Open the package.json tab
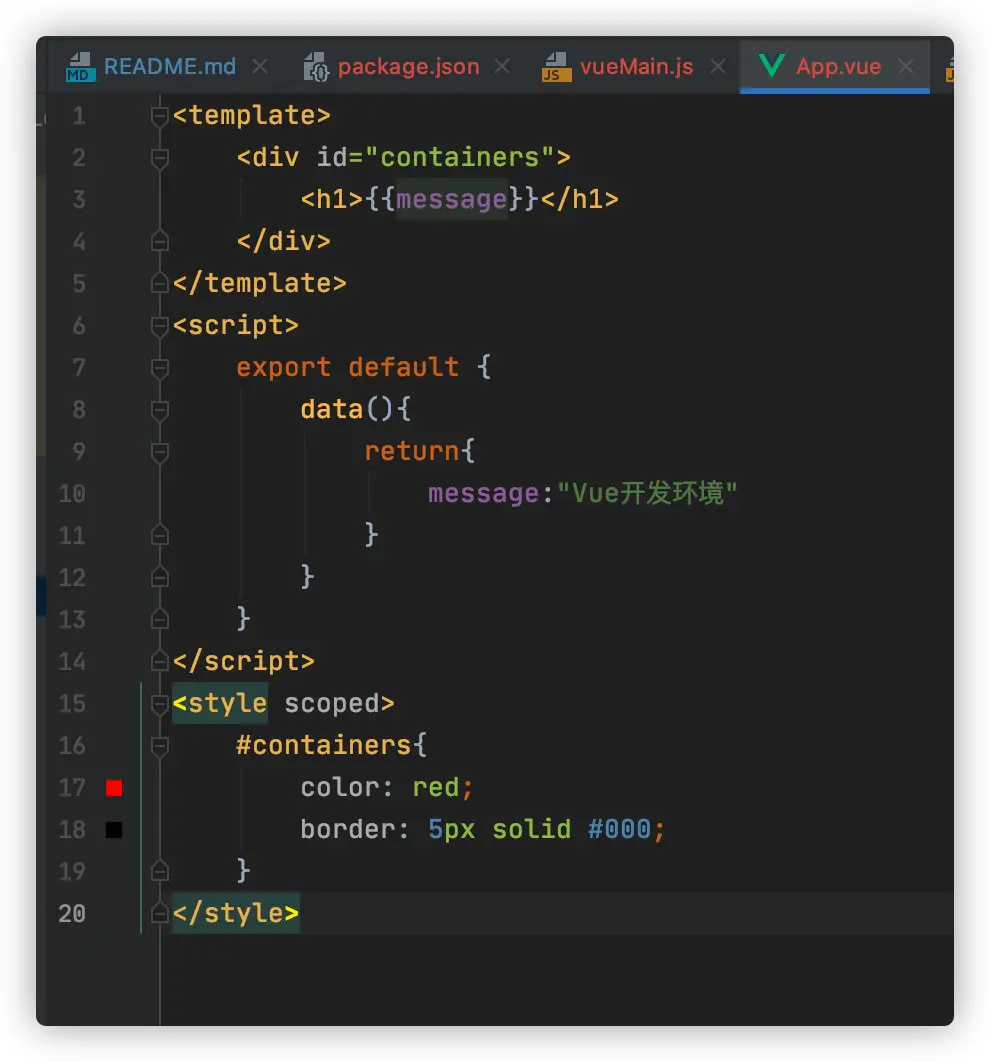Viewport: 990px width, 1062px height. [408, 66]
